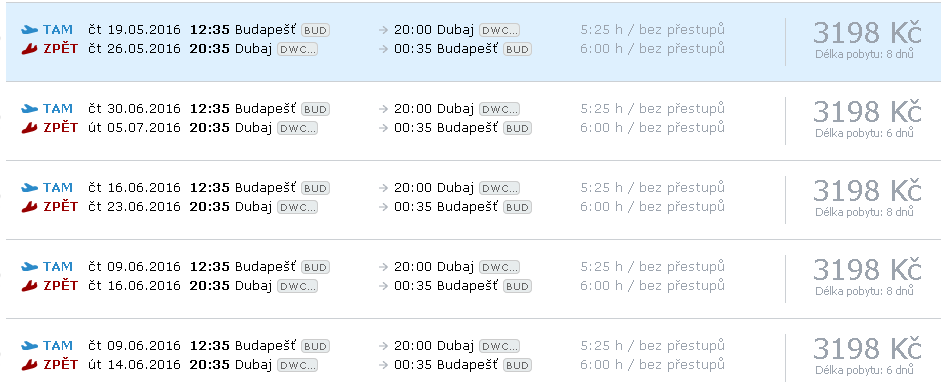
Task: Click the red ZPĚT plane icon for 26.05.2016
Action: coord(30,50)
